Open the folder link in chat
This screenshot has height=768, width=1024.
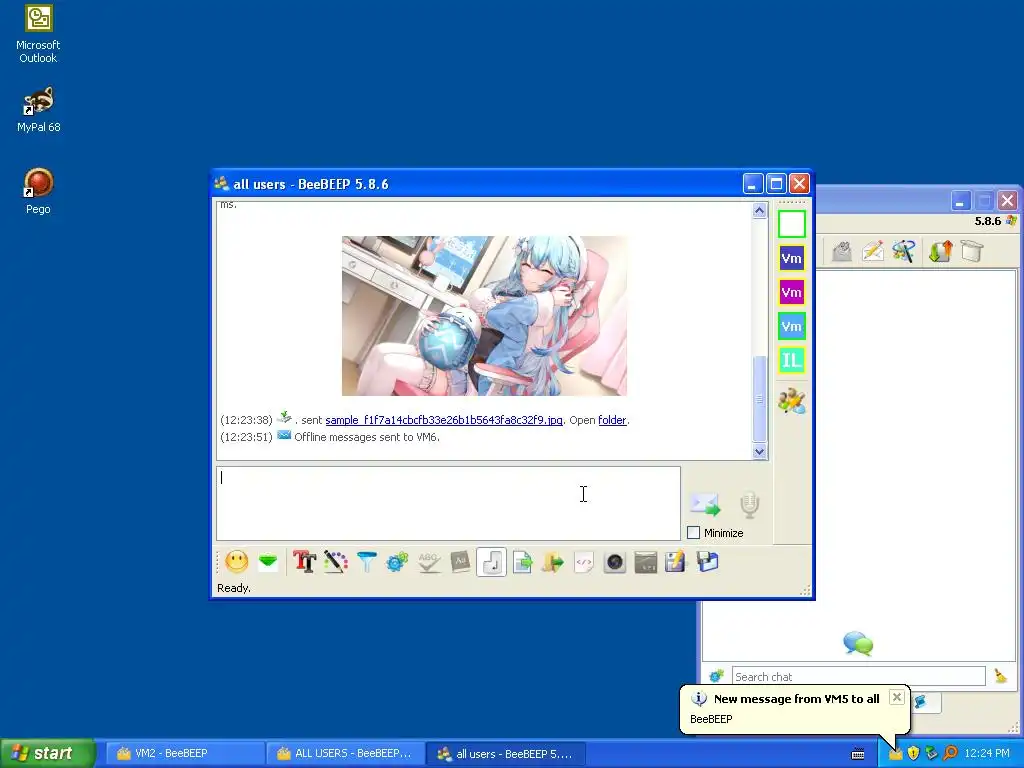point(612,420)
